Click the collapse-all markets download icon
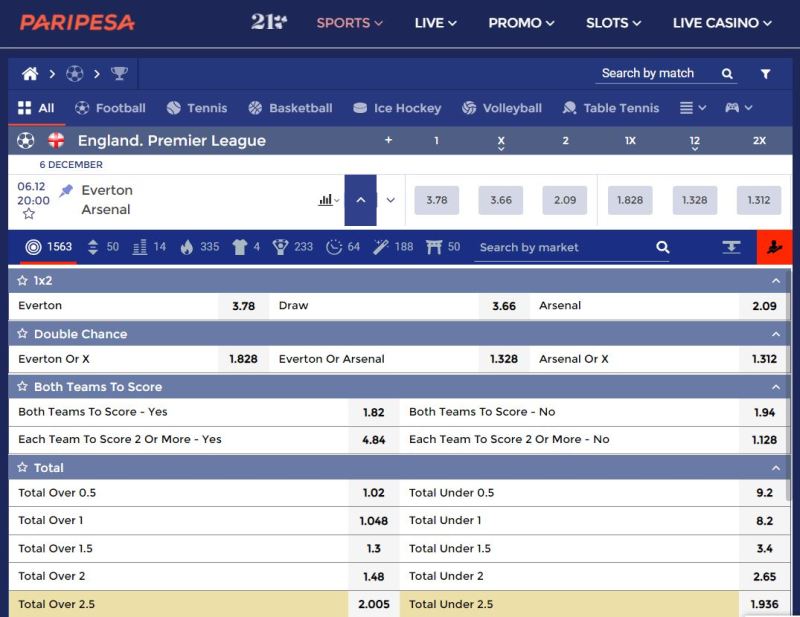This screenshot has width=800, height=617. [731, 247]
